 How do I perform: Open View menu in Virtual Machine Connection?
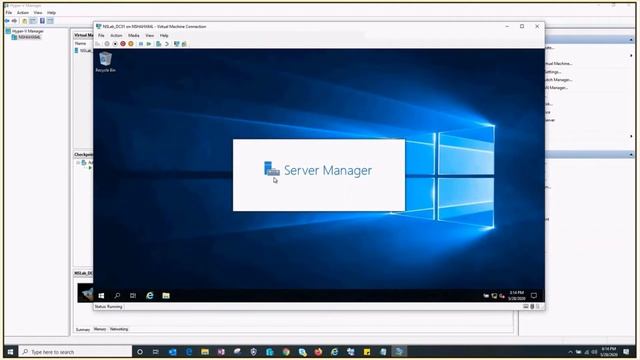click(150, 36)
